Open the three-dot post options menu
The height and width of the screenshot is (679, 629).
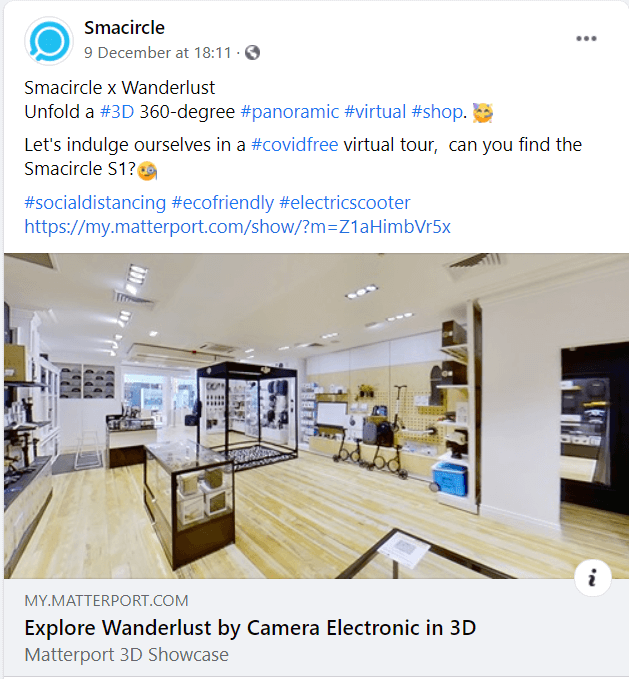pos(586,39)
